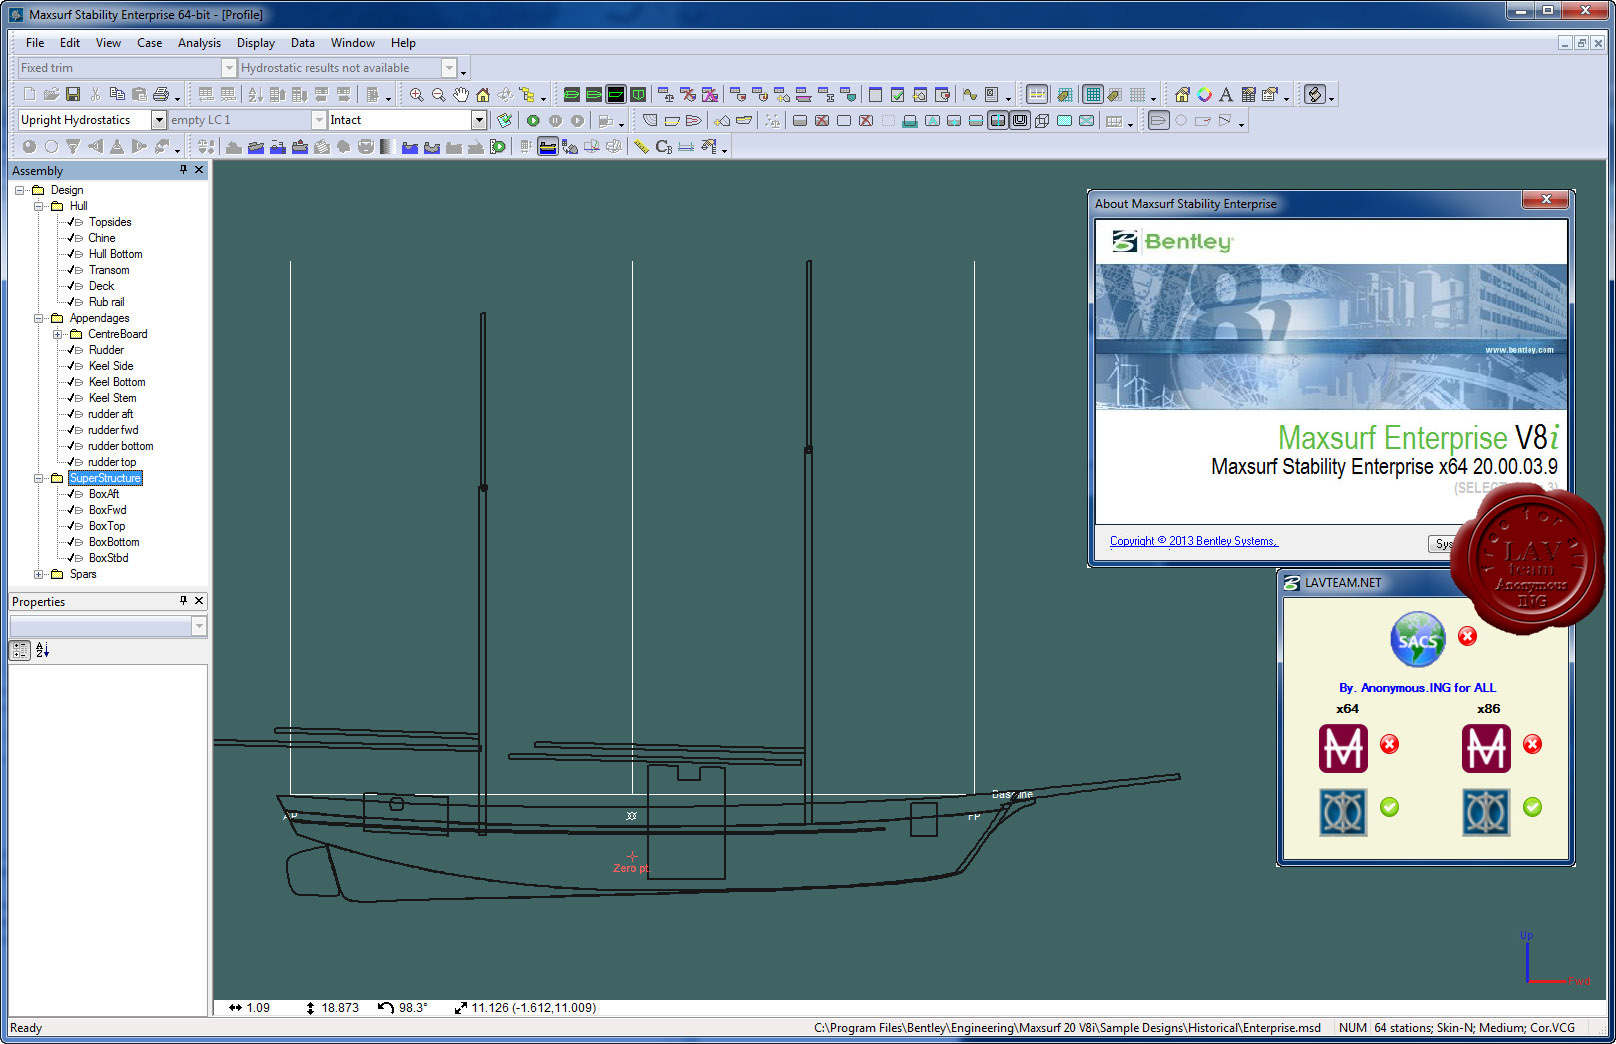
Task: Select the SuperStructure tree item
Action: (105, 478)
